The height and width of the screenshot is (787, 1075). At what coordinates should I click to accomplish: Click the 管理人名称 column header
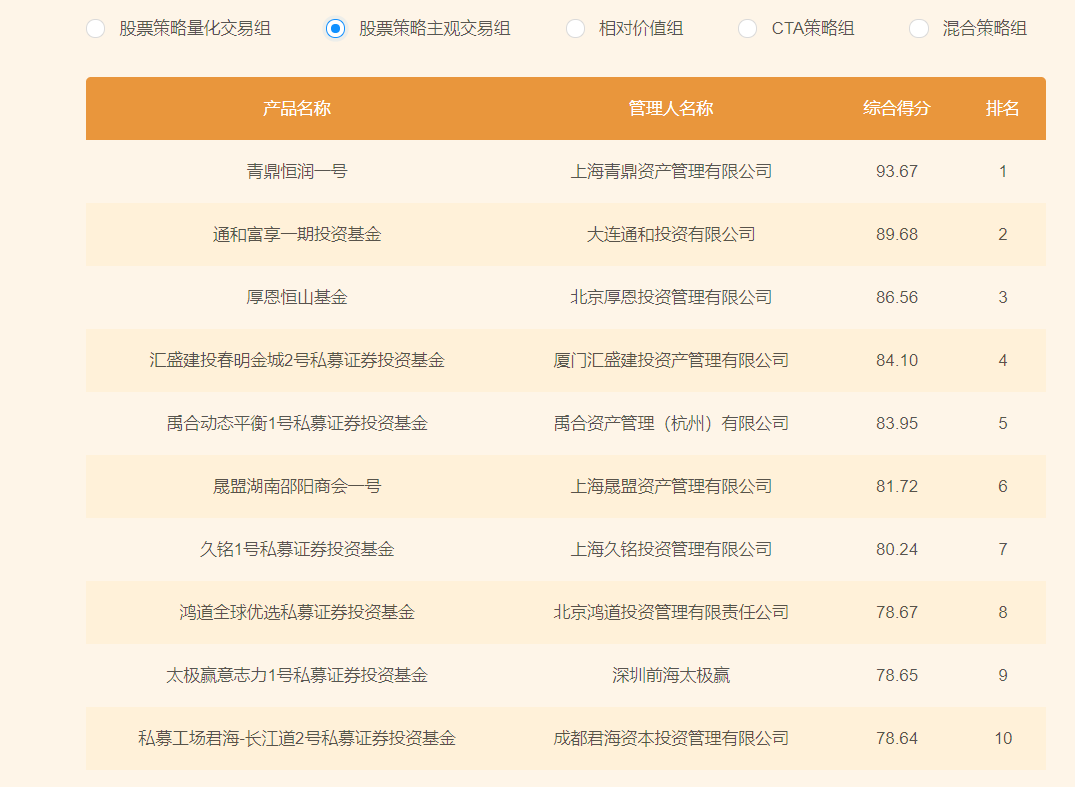671,108
